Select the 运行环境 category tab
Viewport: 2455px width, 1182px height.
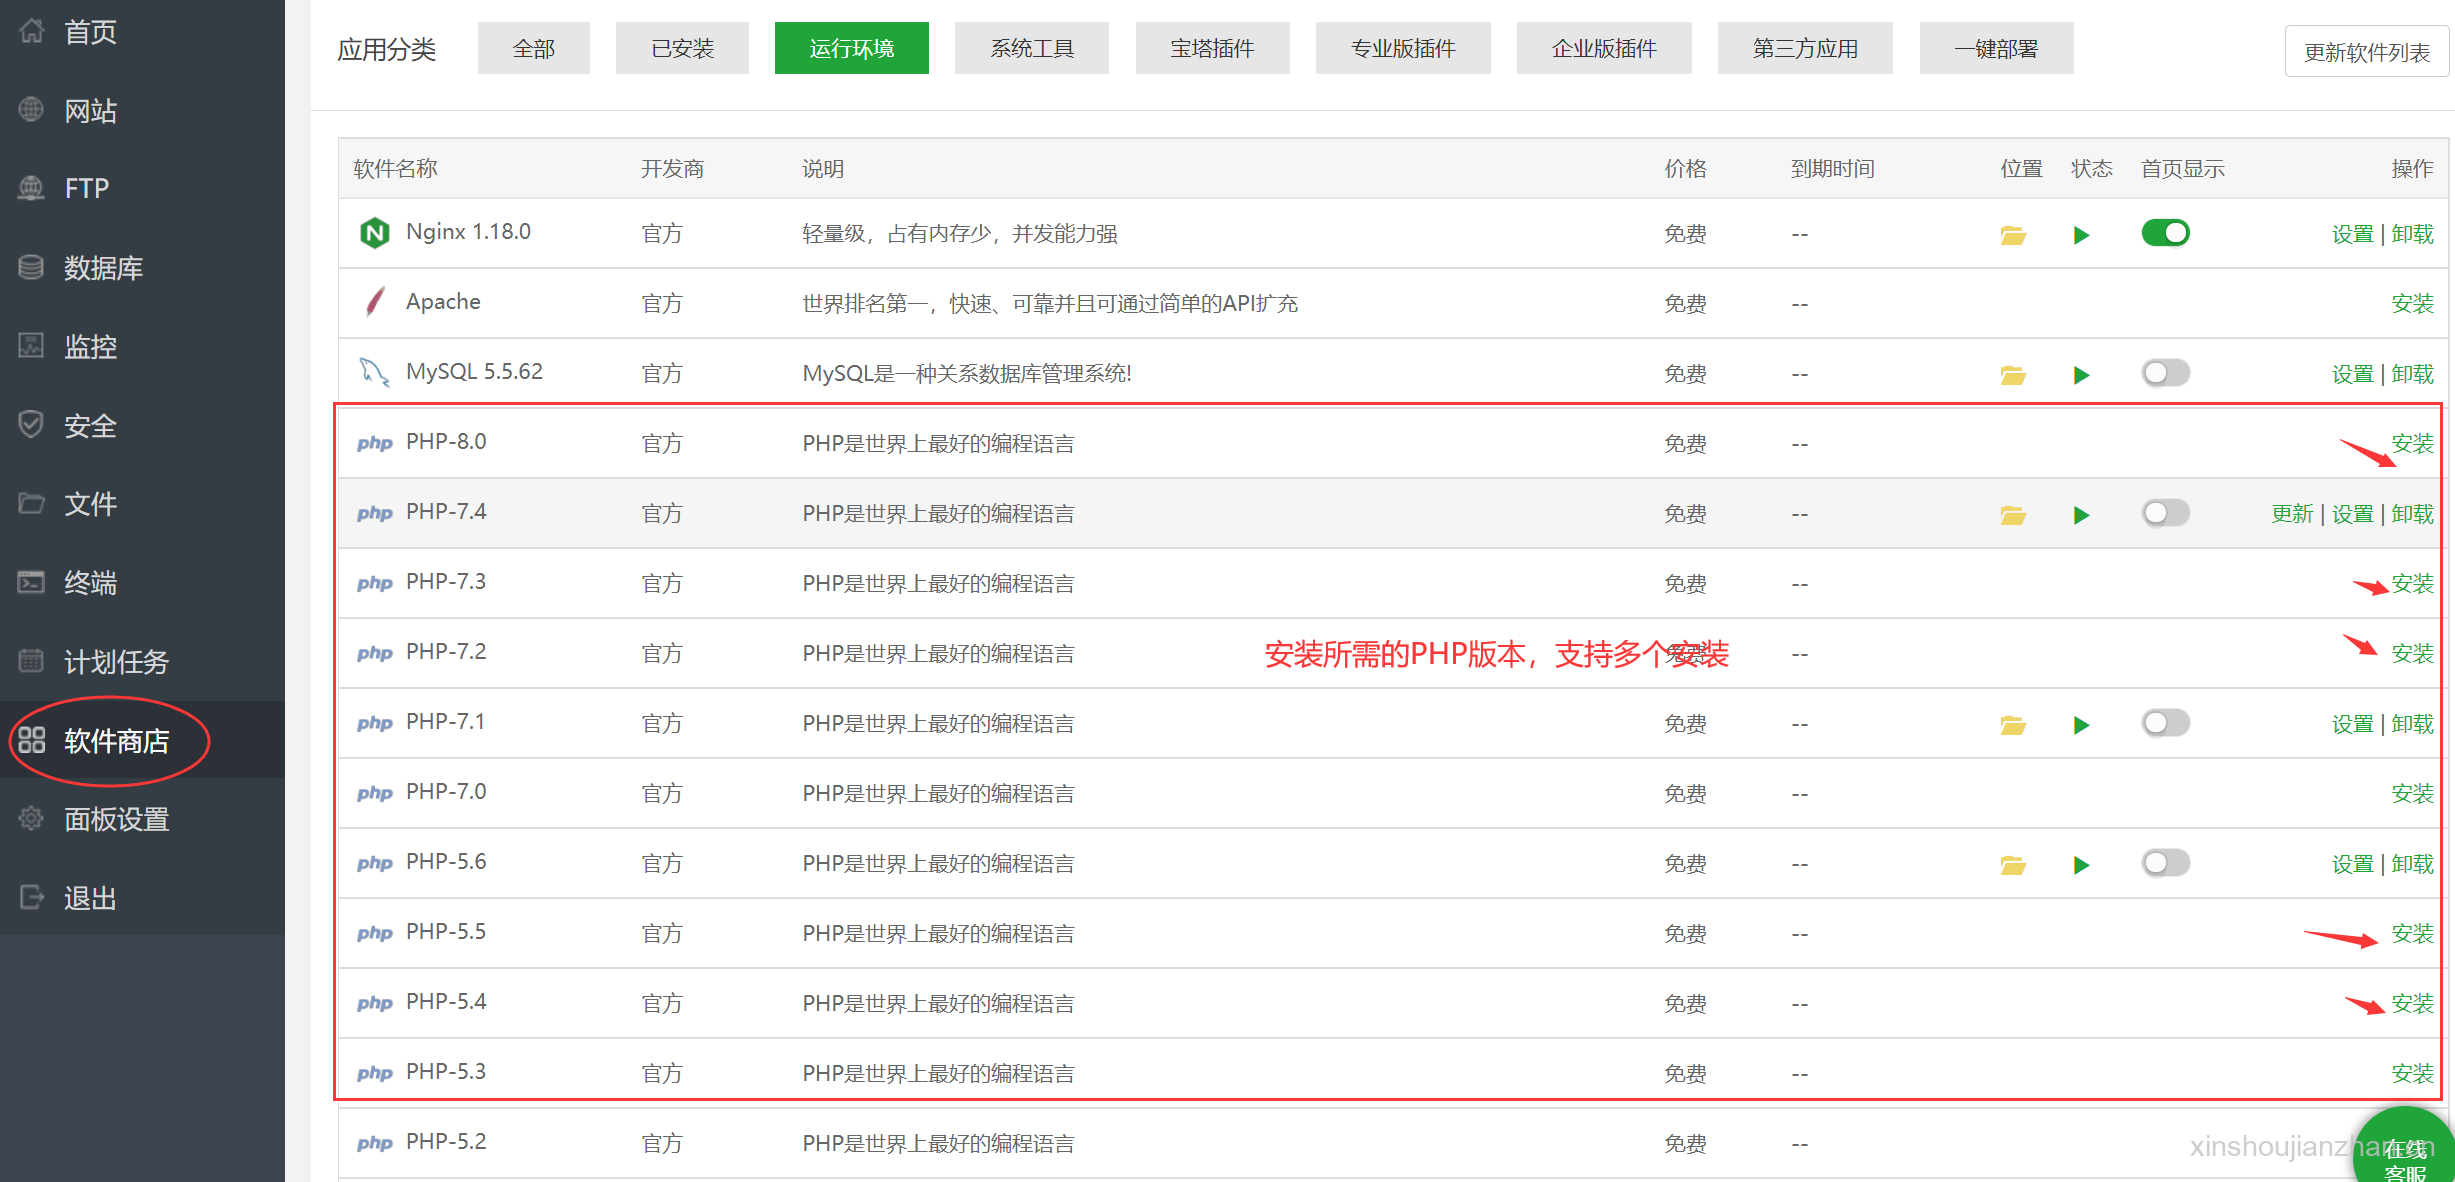click(851, 48)
